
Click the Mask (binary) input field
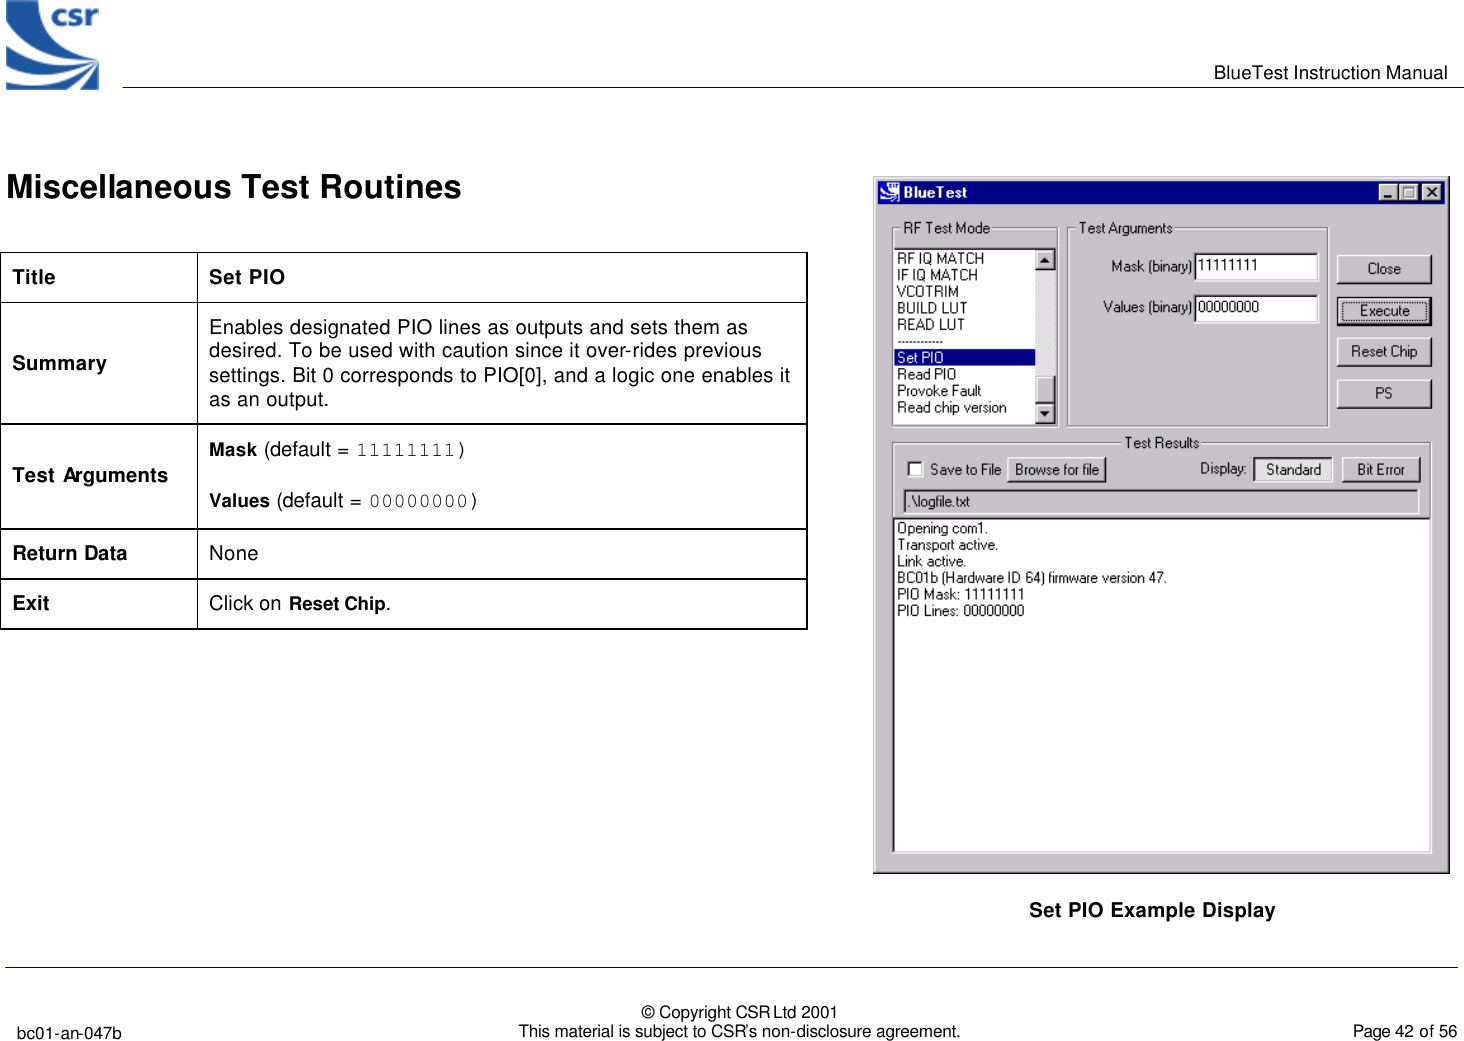click(1256, 266)
